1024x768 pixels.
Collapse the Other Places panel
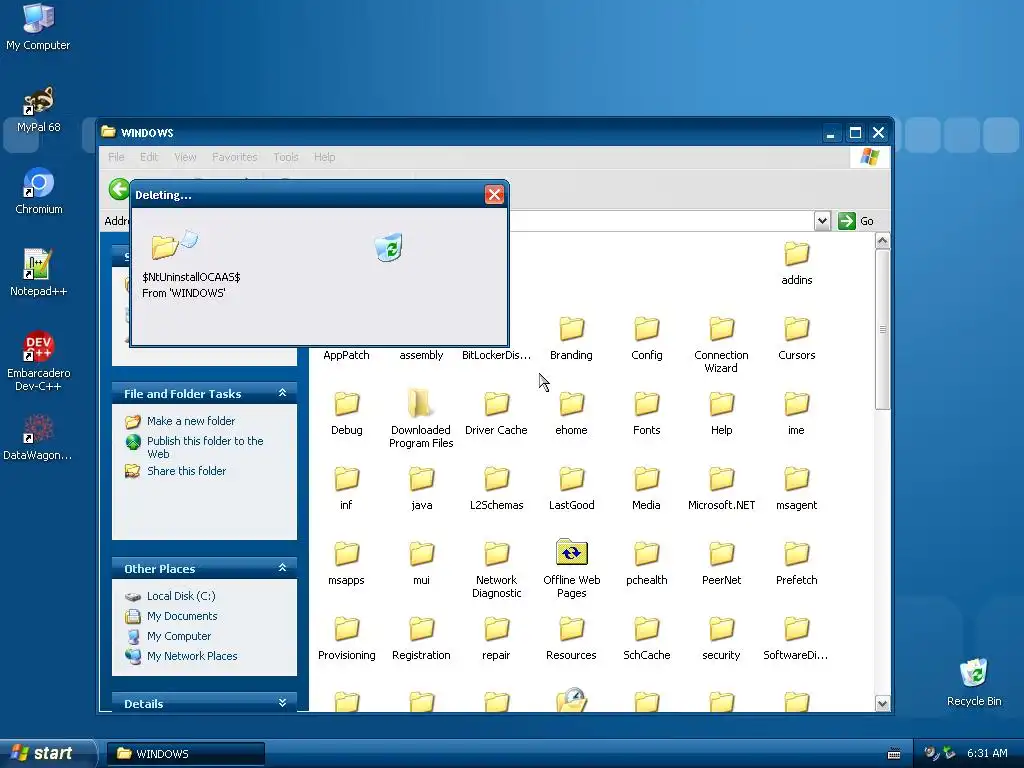[x=282, y=568]
